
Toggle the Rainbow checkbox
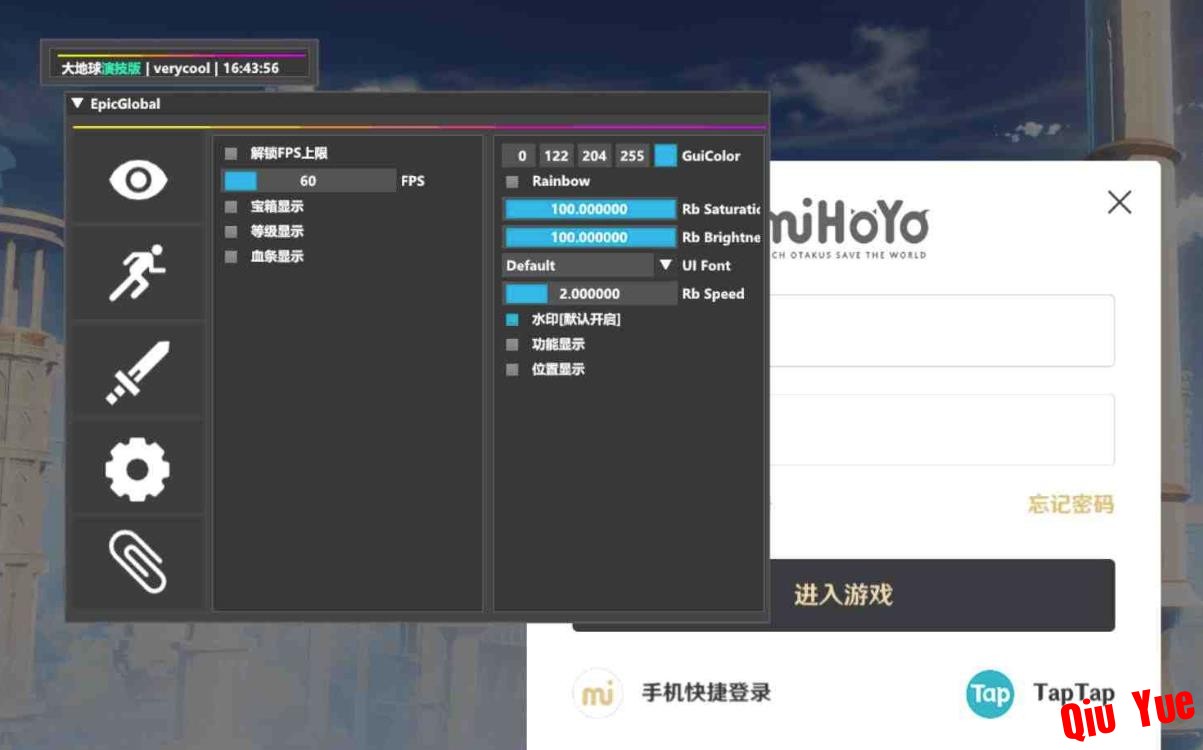point(512,182)
